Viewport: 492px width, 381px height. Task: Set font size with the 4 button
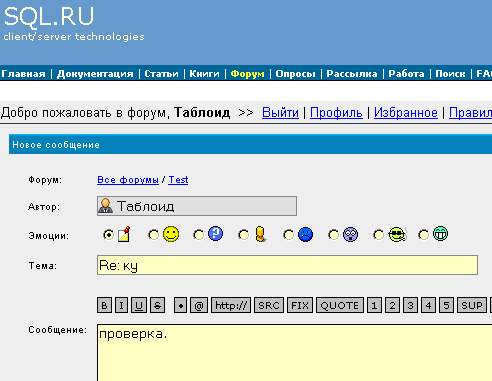click(x=428, y=305)
